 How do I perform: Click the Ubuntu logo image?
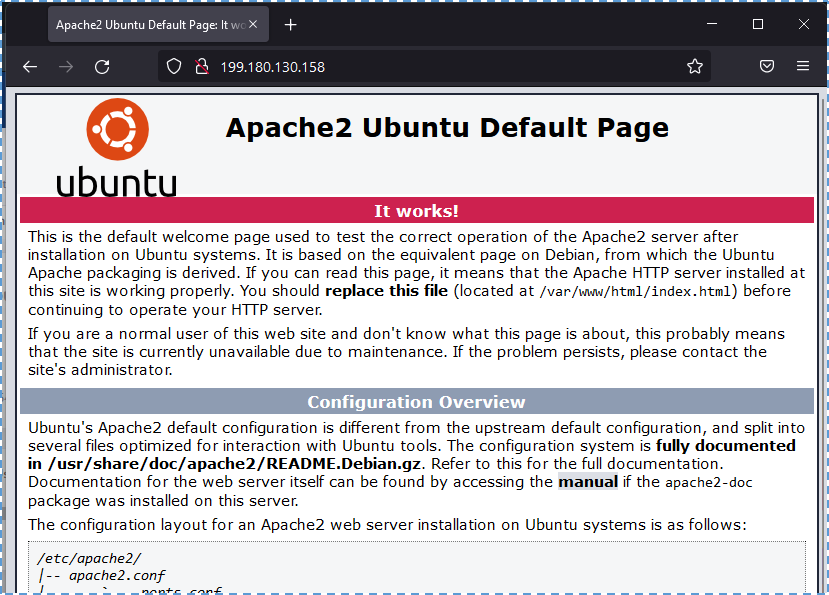click(x=117, y=147)
